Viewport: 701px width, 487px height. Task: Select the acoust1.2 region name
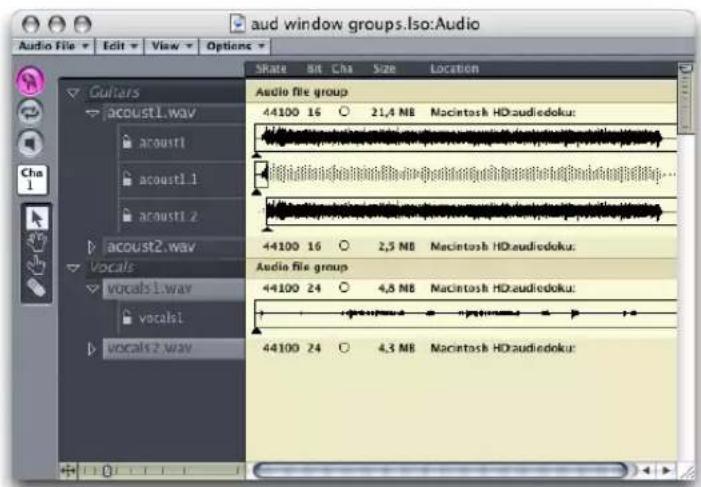[x=168, y=216]
